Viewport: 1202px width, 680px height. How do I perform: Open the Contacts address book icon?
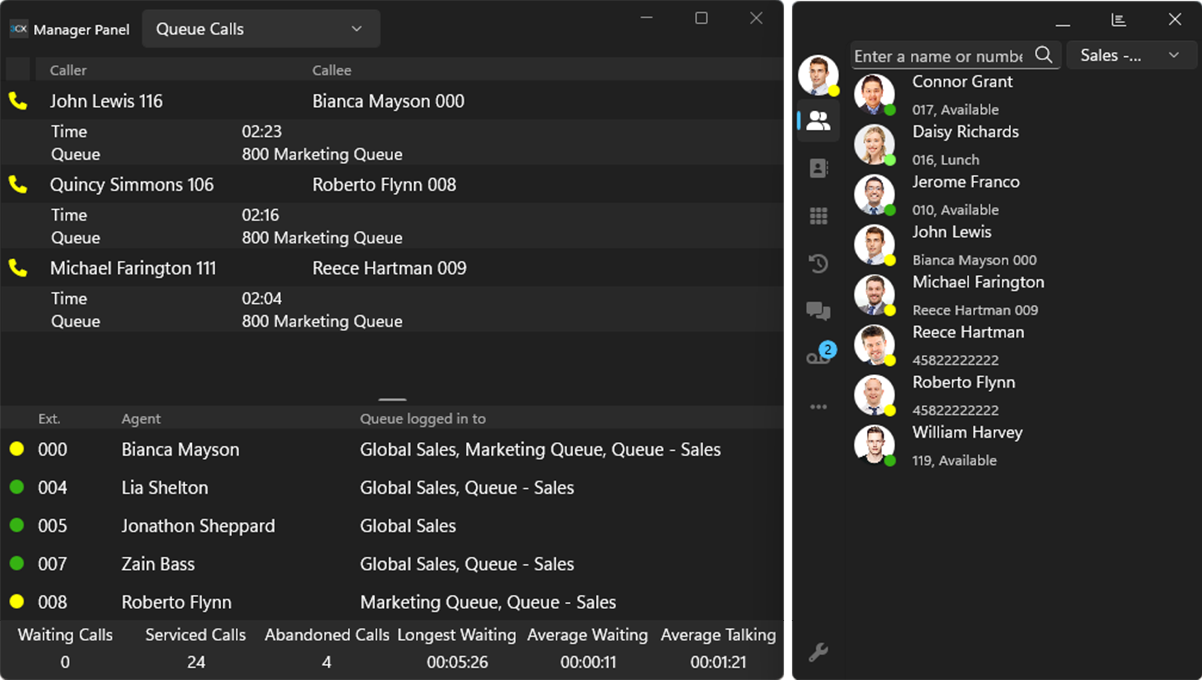tap(818, 168)
